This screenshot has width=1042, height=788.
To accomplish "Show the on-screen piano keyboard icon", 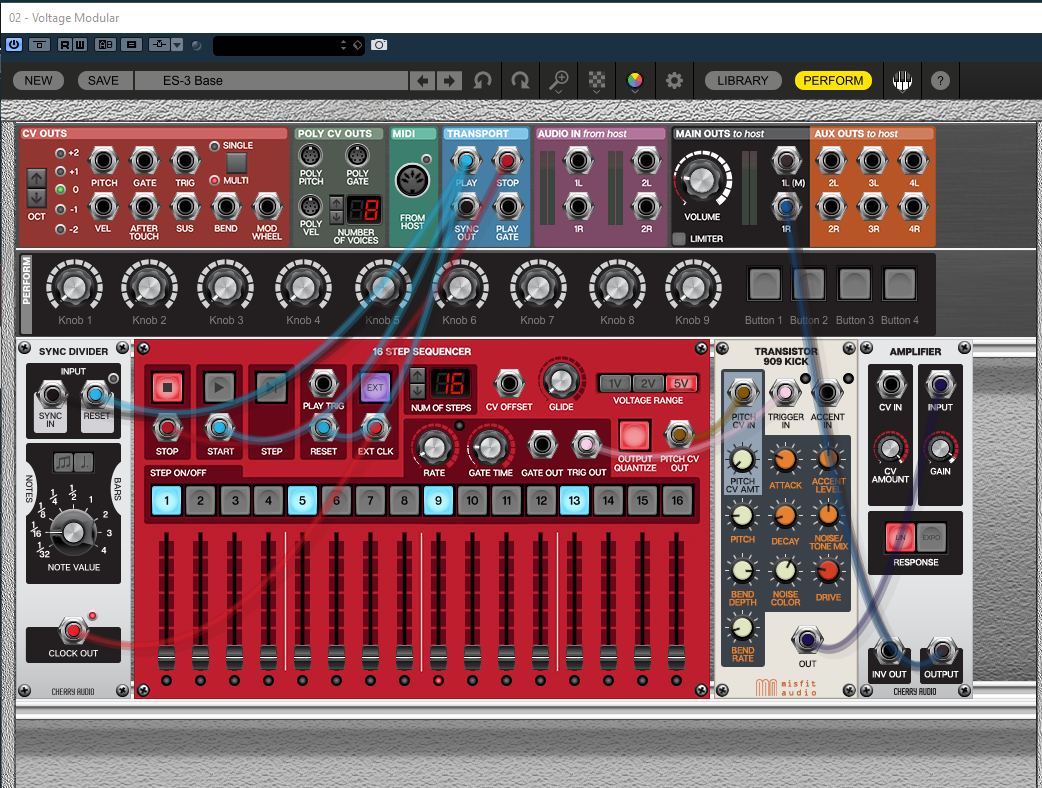I will pos(902,81).
